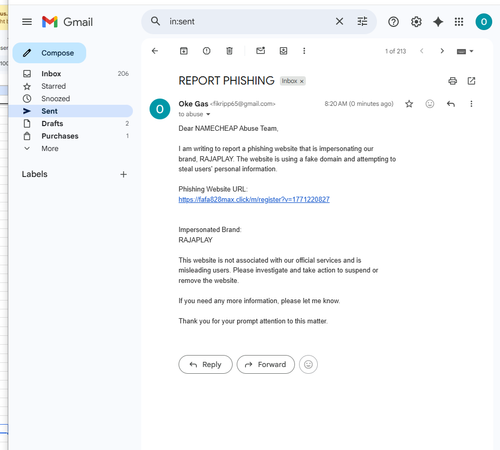Create a new label with plus
Image resolution: width=500 pixels, height=450 pixels.
point(123,174)
